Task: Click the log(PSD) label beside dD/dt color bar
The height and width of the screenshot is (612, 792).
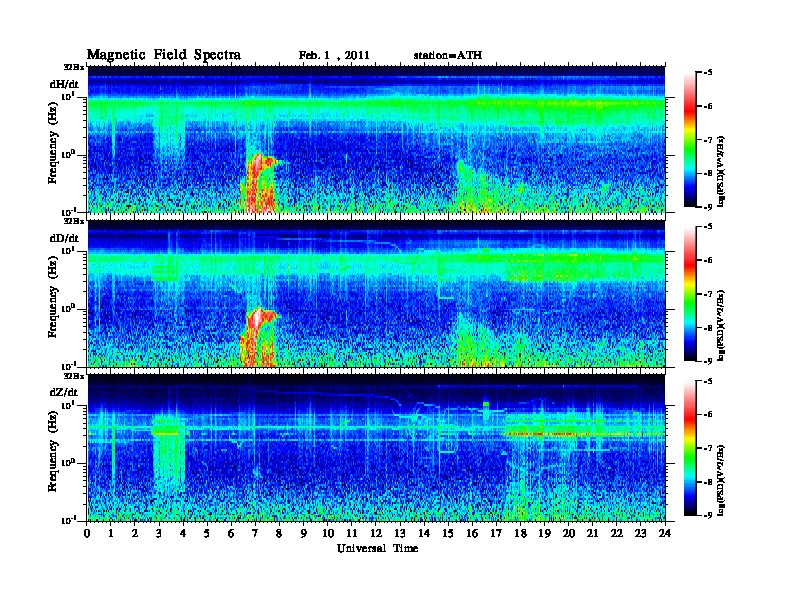Action: click(x=721, y=325)
